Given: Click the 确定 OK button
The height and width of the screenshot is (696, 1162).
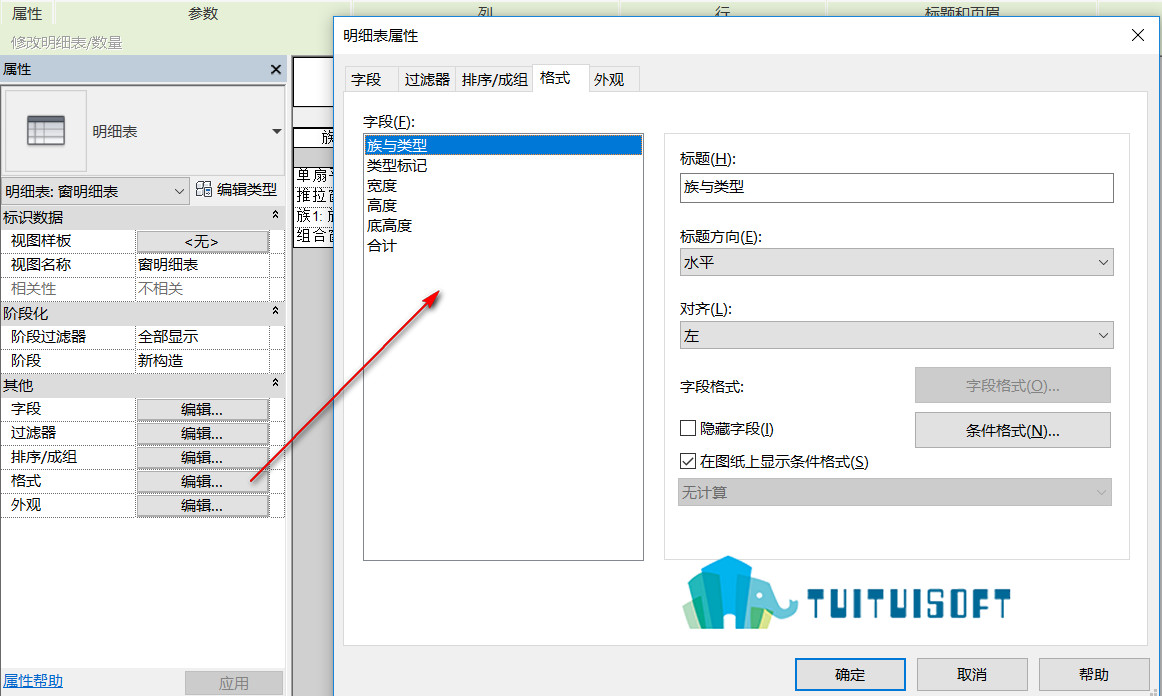Looking at the screenshot, I should tap(850, 675).
